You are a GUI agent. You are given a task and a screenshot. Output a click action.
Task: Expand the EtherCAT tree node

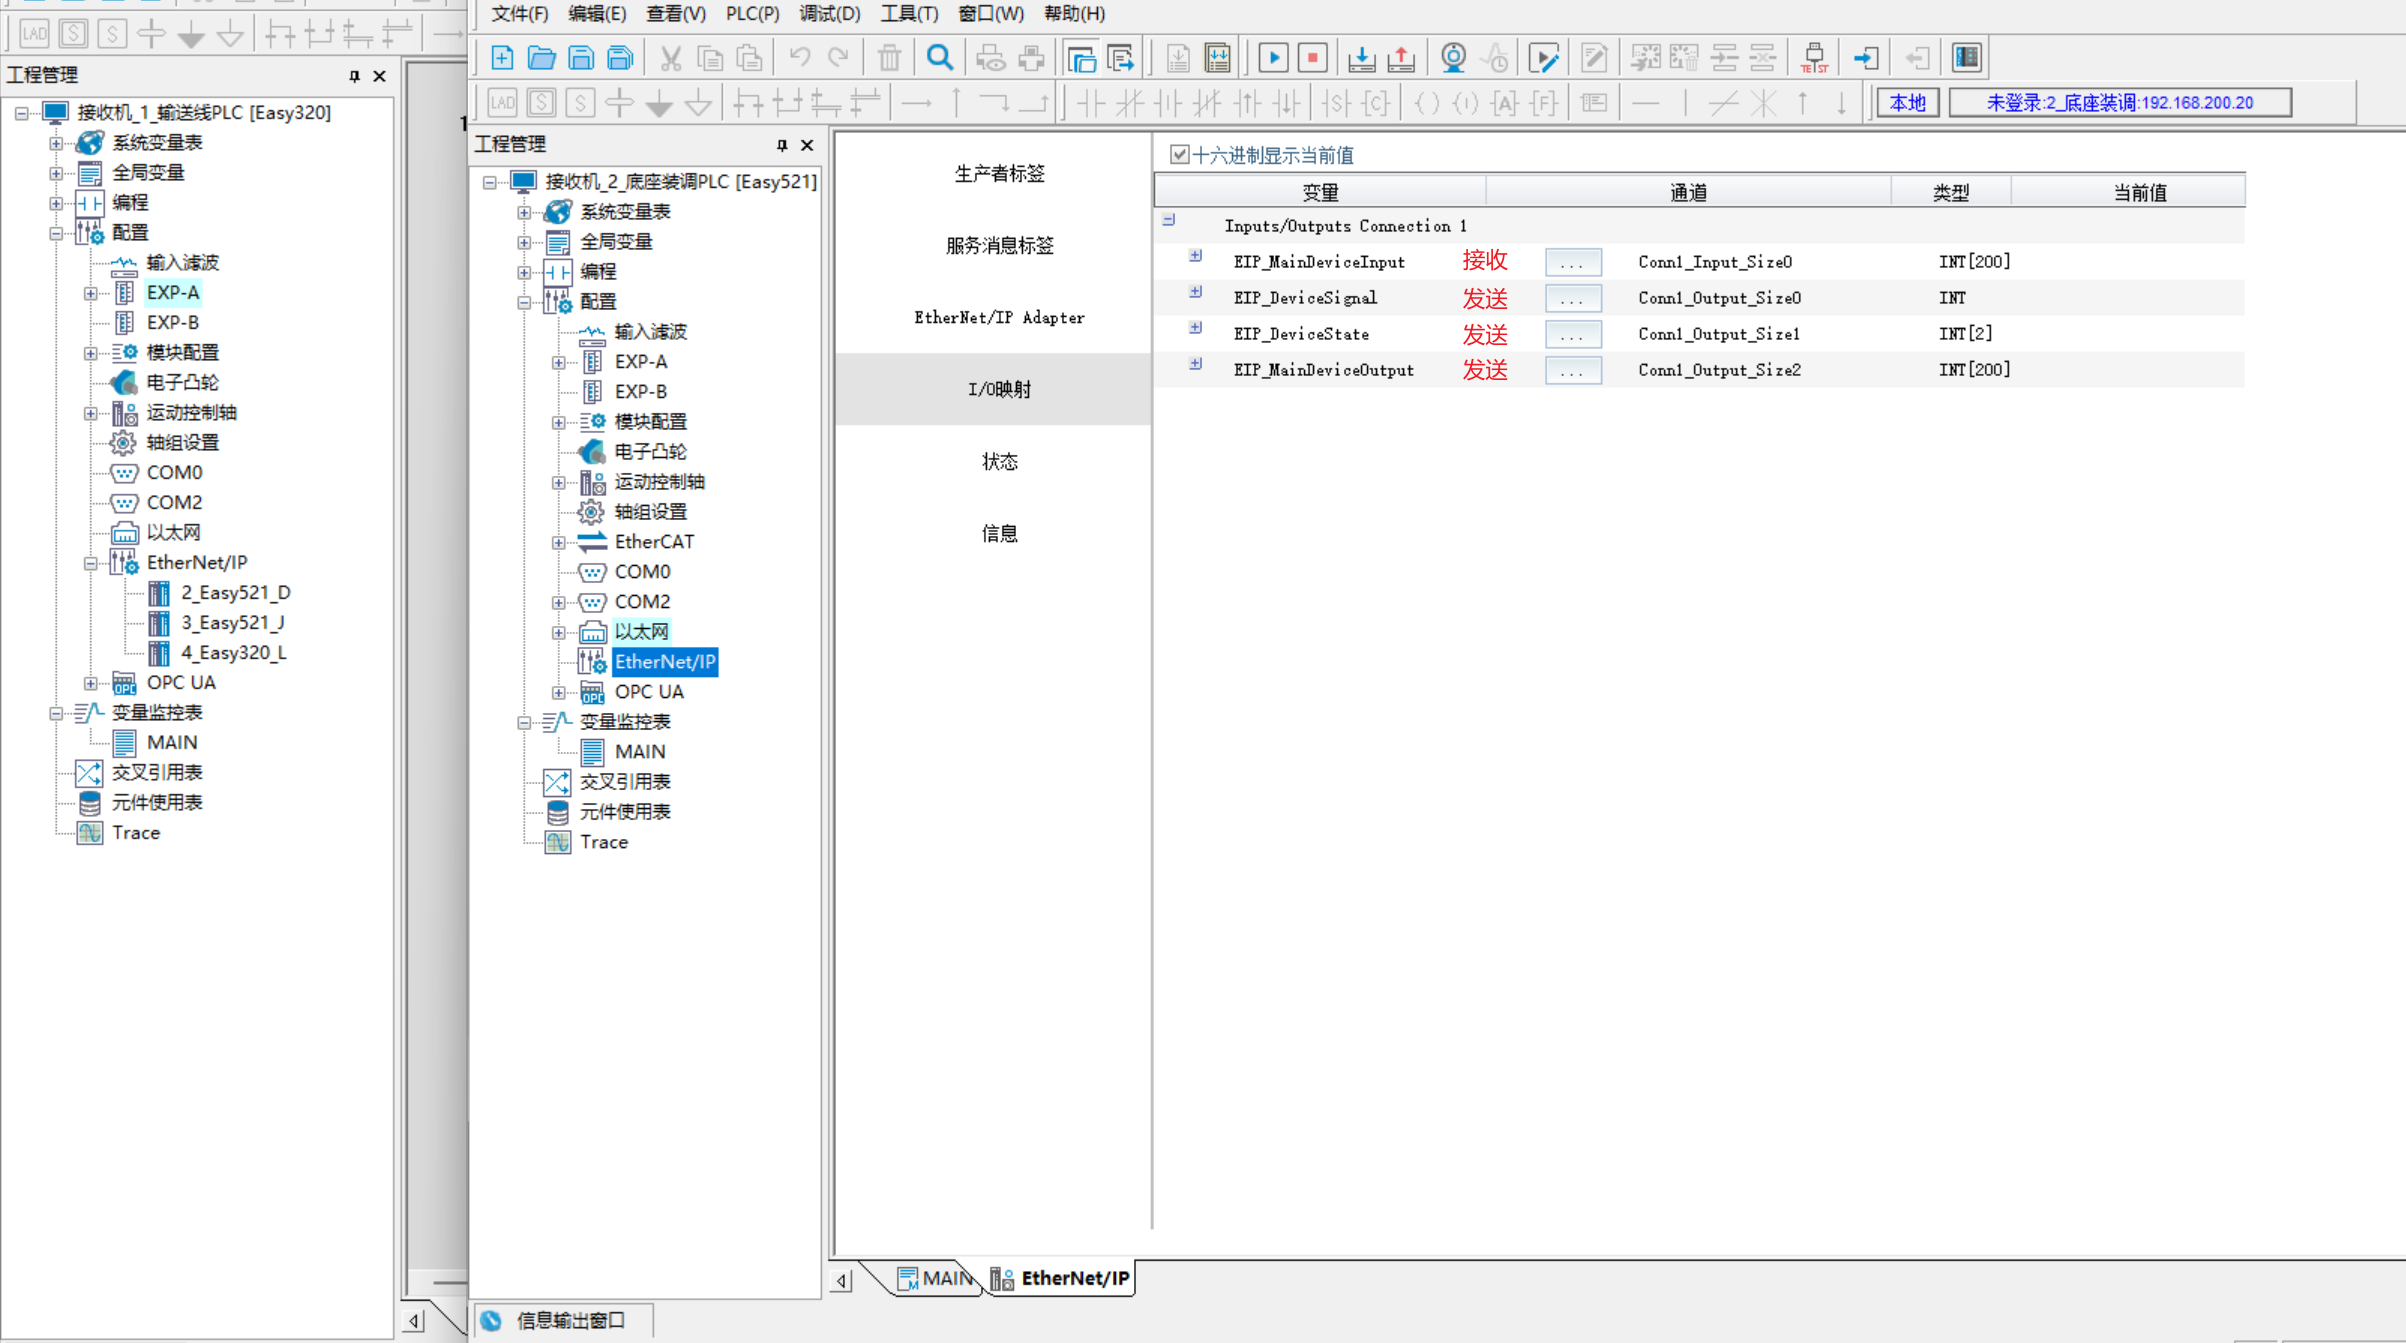(558, 542)
